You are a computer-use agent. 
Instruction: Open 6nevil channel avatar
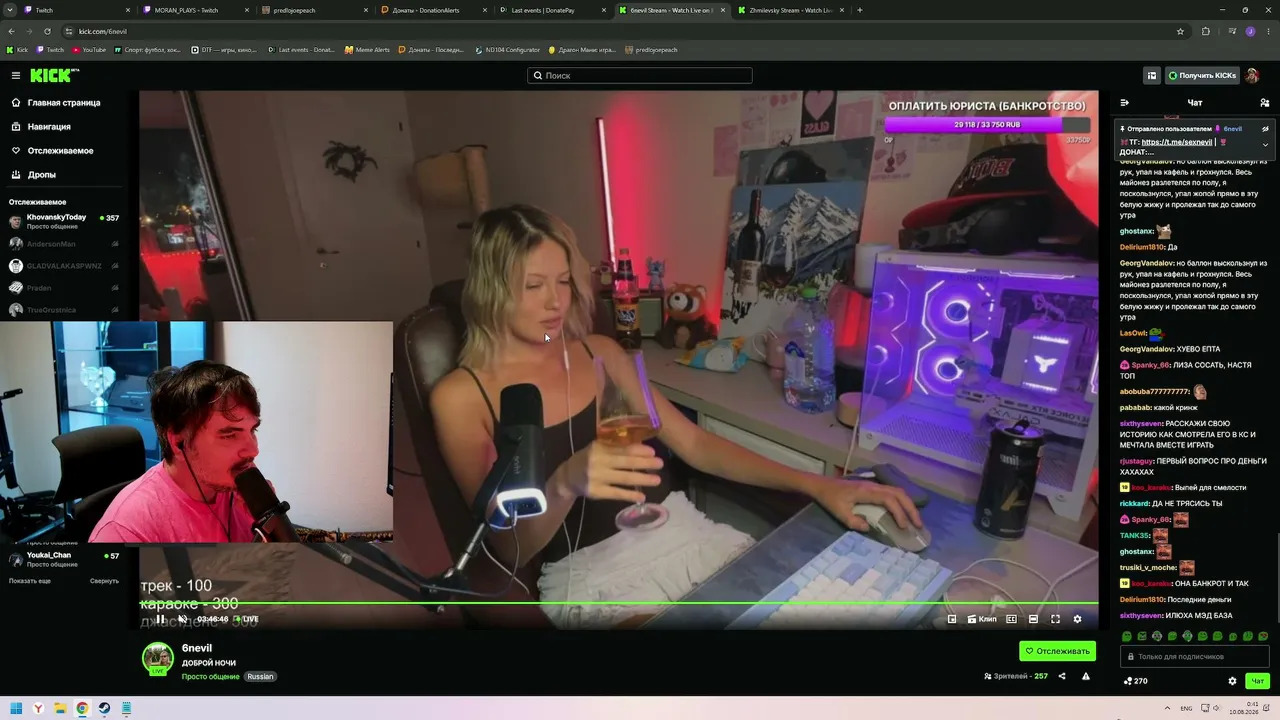tap(157, 659)
